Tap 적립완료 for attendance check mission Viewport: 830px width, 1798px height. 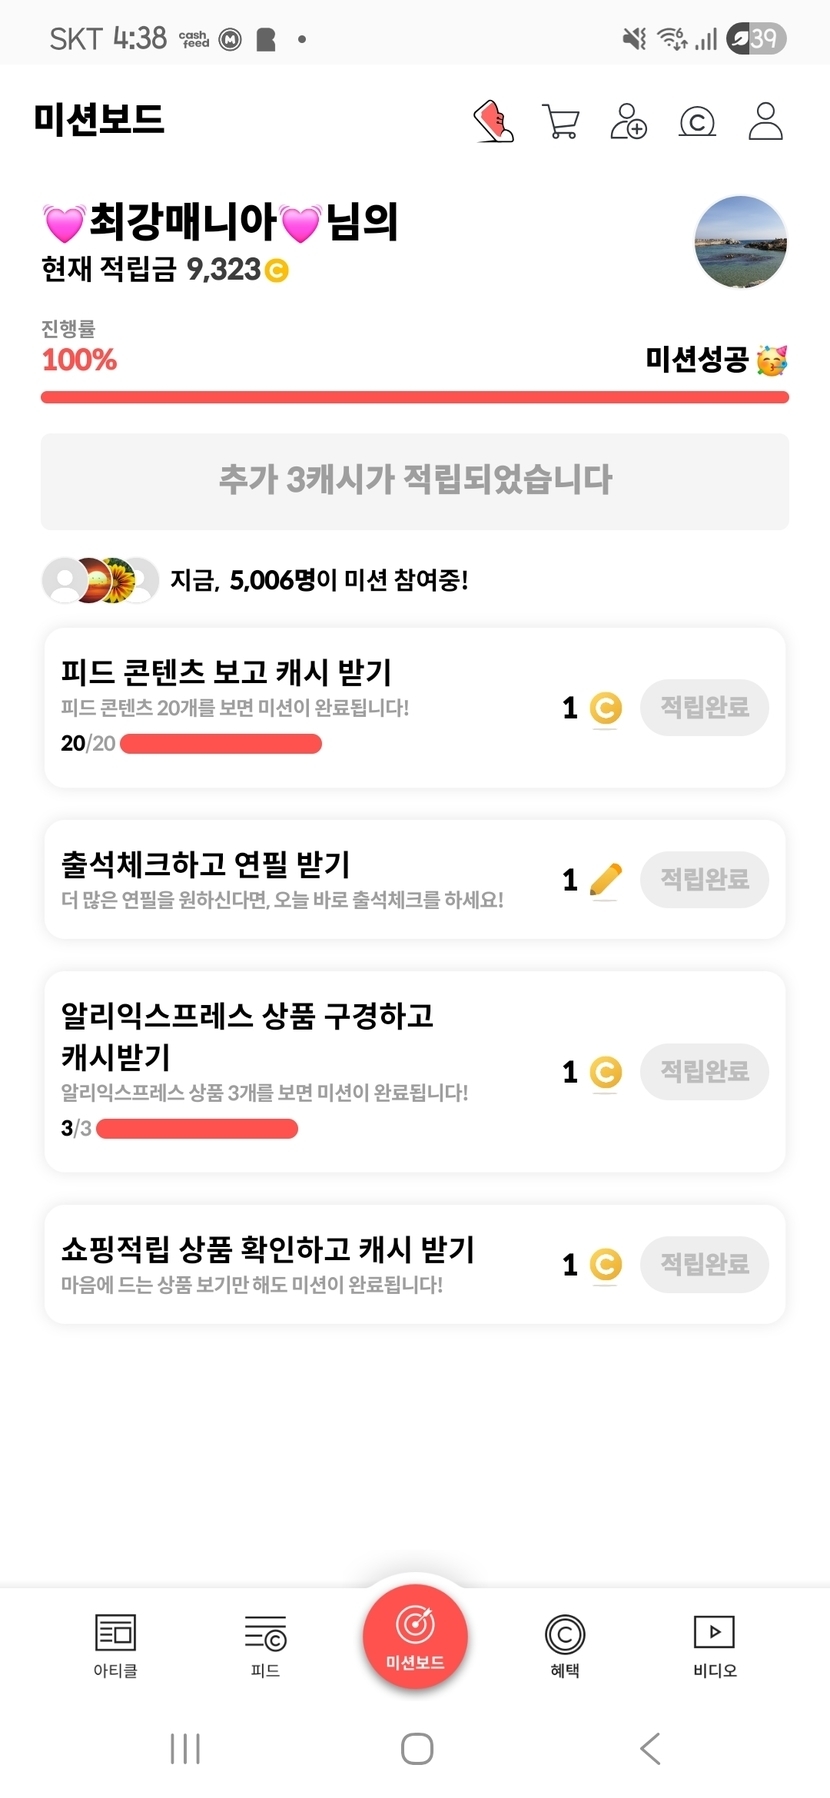pyautogui.click(x=704, y=880)
